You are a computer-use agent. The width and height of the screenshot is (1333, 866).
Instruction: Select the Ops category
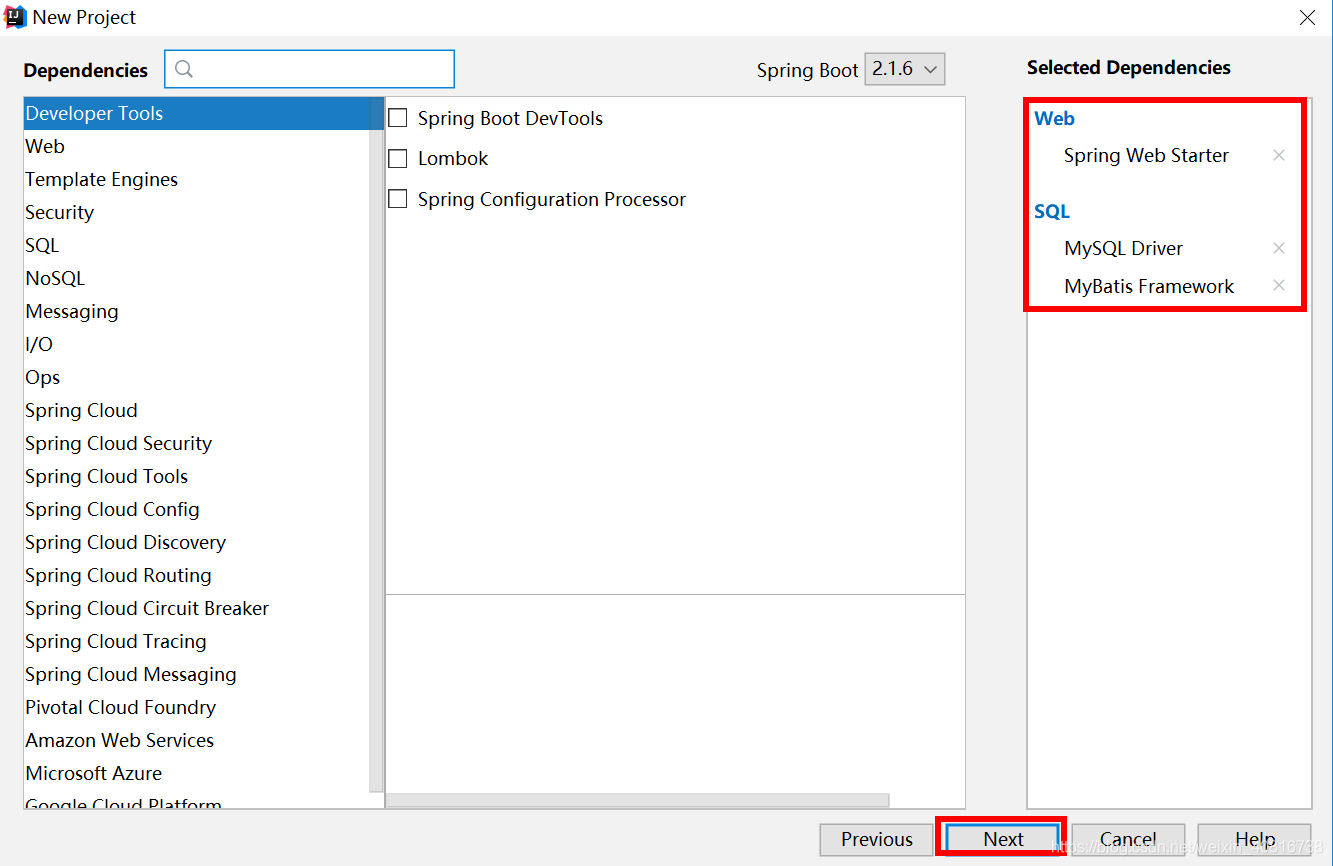196,377
